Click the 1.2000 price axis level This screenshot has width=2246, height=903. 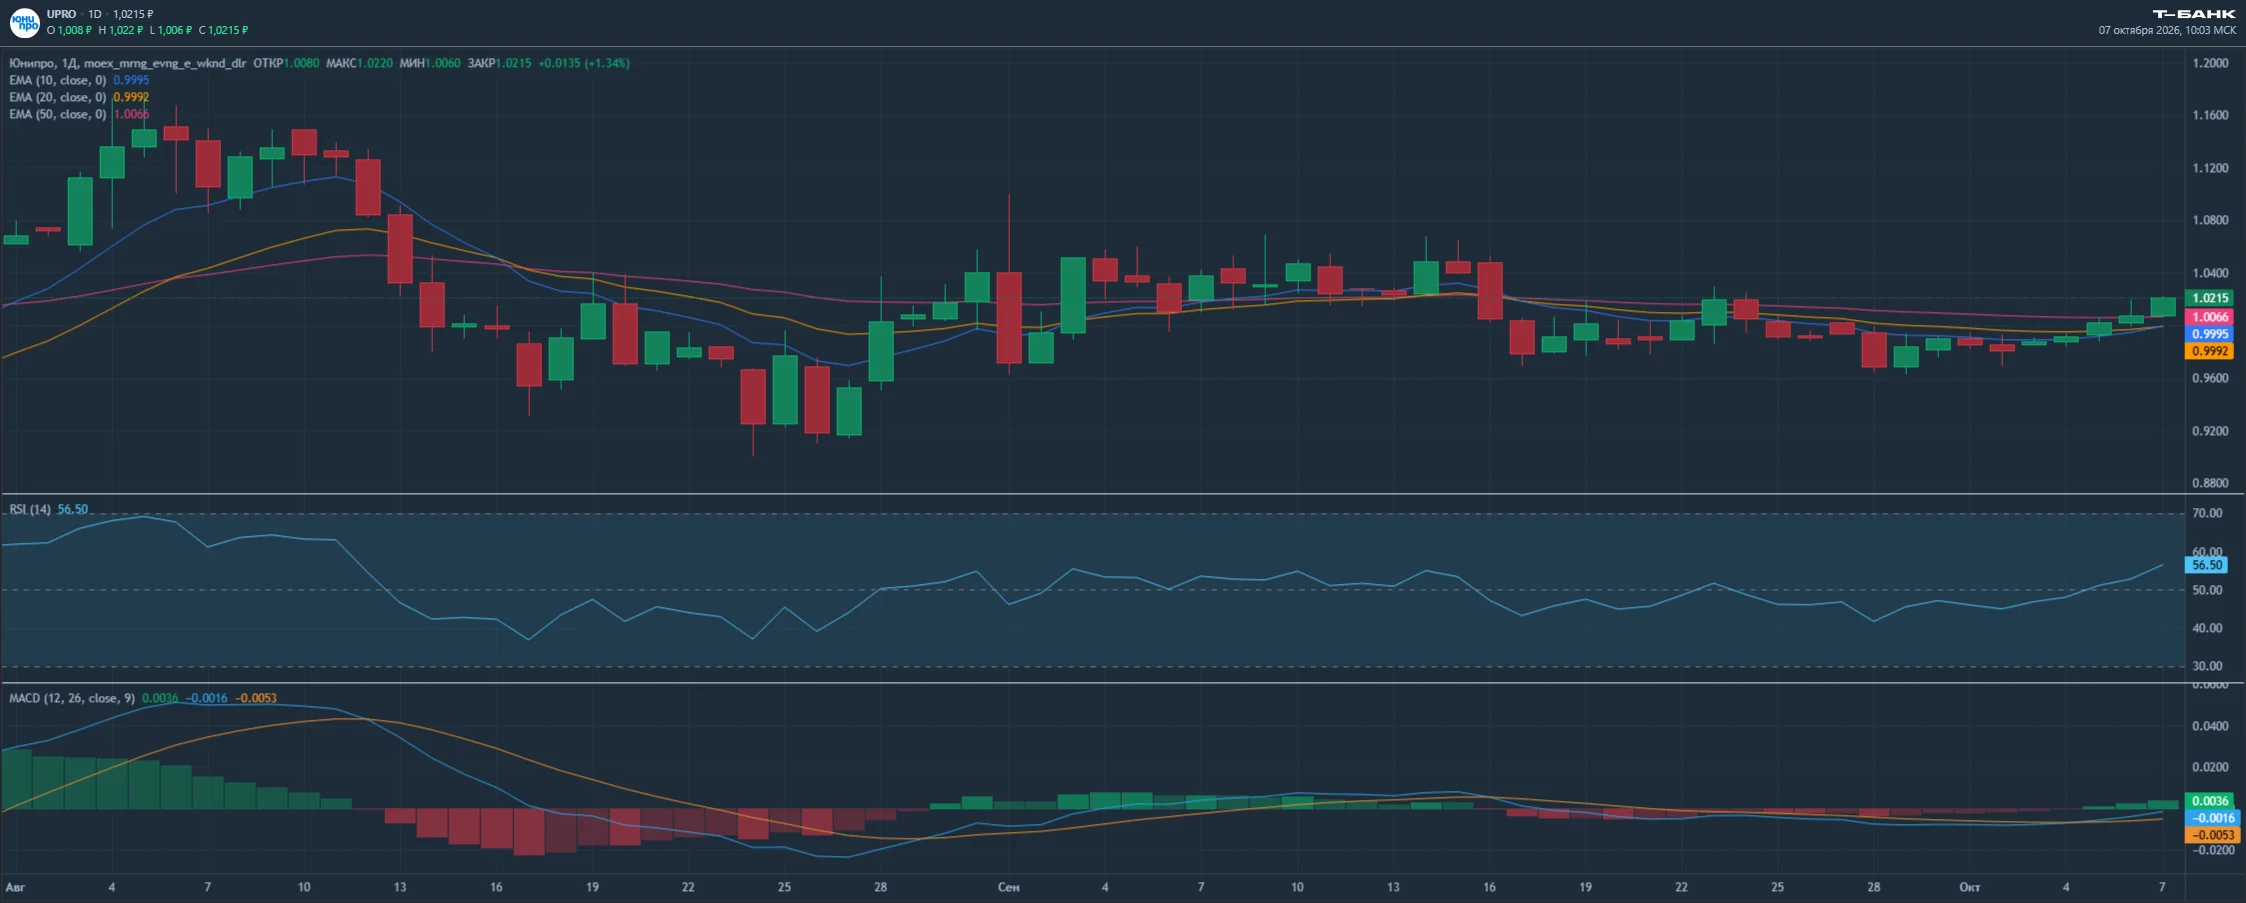2210,63
